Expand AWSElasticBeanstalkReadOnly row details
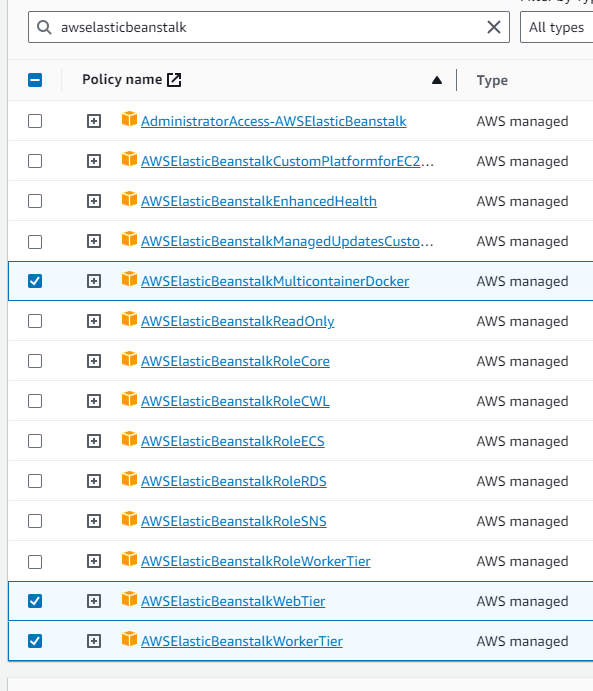The width and height of the screenshot is (593, 691). point(94,321)
